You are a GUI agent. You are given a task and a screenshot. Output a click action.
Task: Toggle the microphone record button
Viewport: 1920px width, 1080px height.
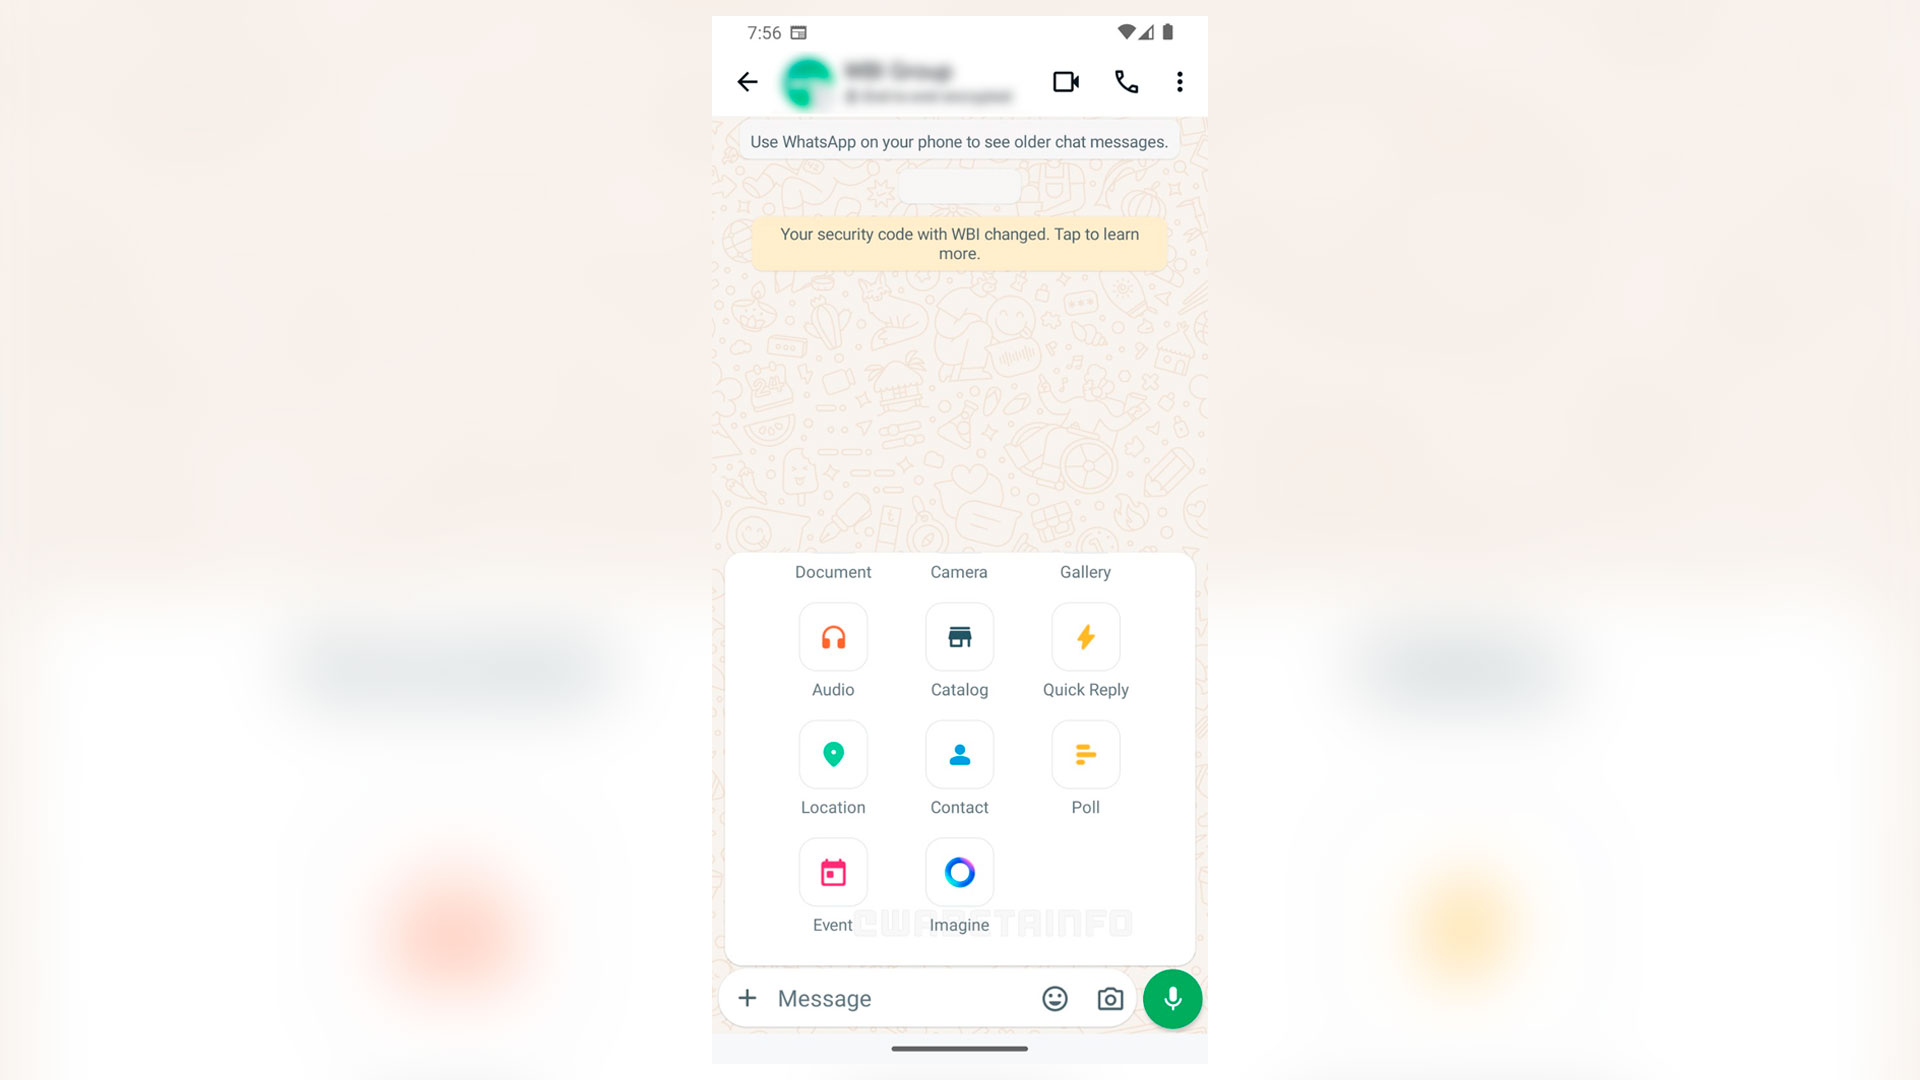1172,998
